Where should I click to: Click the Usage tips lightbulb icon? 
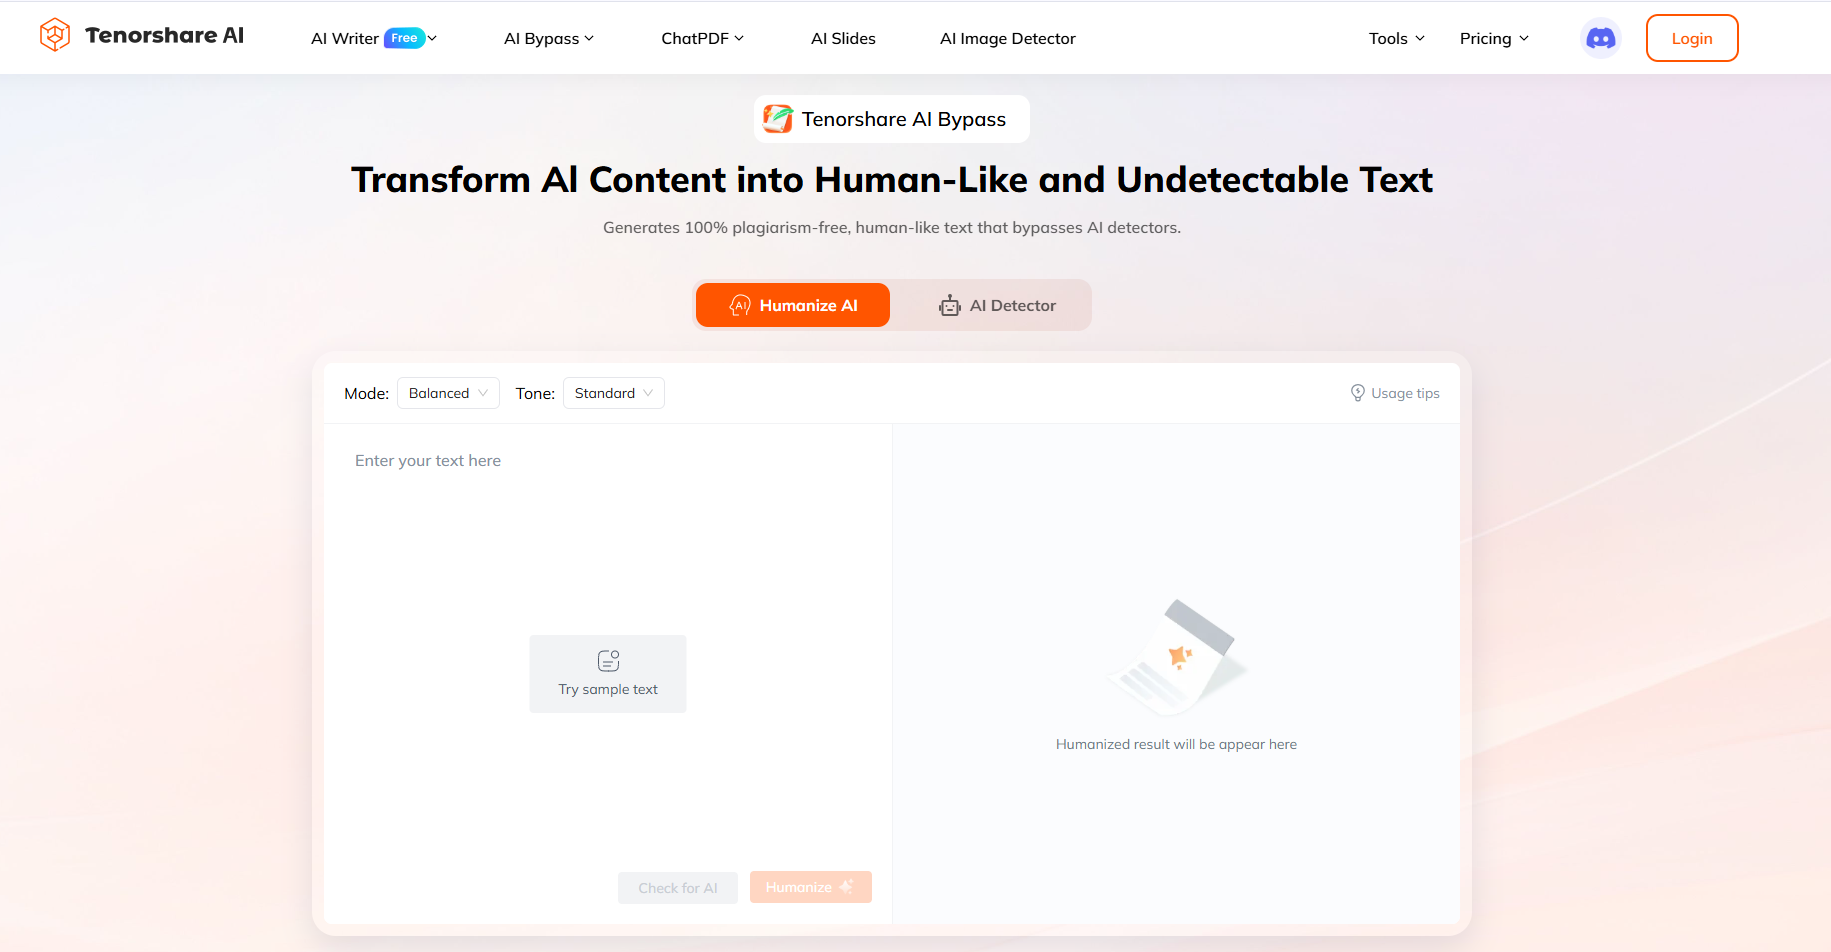pos(1357,393)
